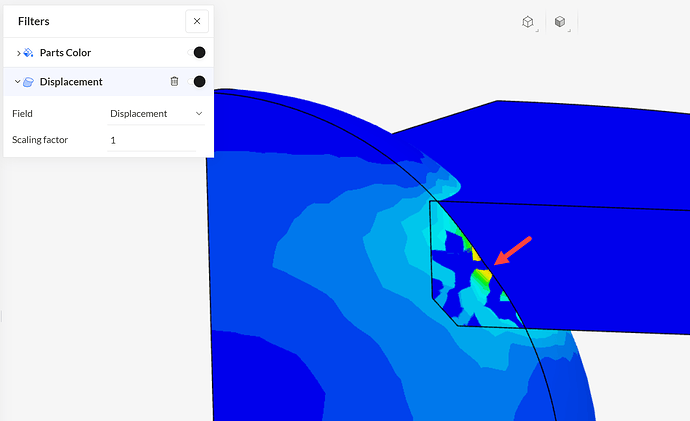Open the wireframe cube view options

(x=528, y=22)
